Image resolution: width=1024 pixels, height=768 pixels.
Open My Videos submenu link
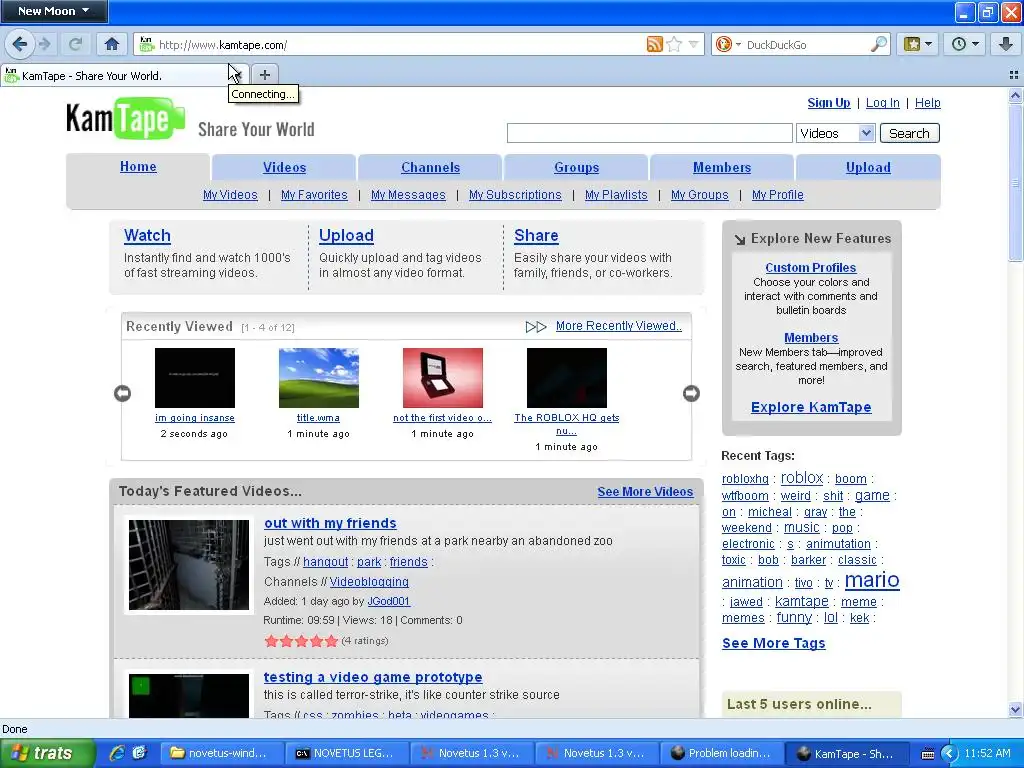tap(230, 195)
